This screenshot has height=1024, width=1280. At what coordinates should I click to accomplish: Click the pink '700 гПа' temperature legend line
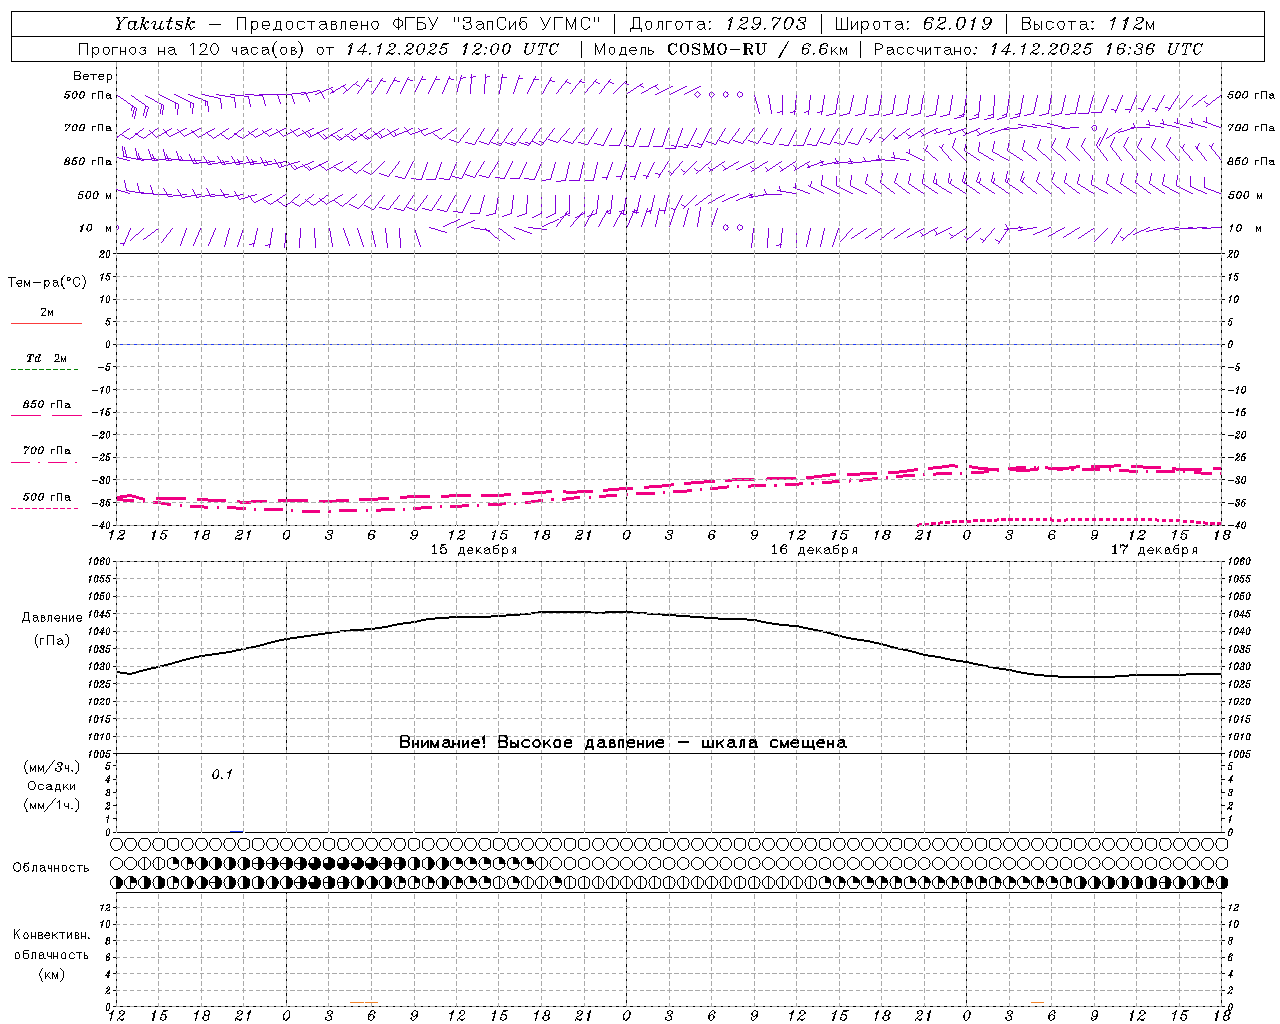coord(44,462)
